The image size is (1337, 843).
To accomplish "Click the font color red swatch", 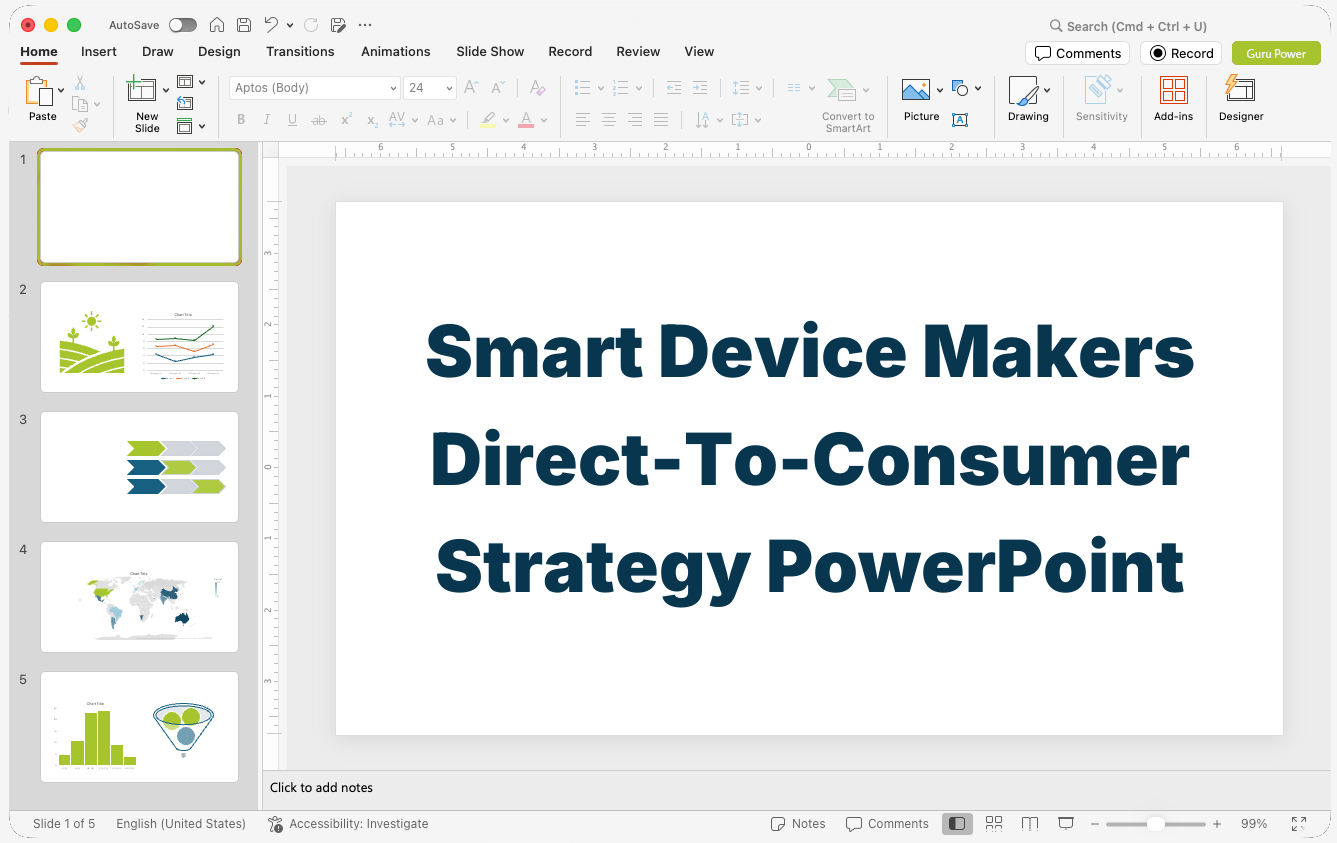I will tap(526, 120).
